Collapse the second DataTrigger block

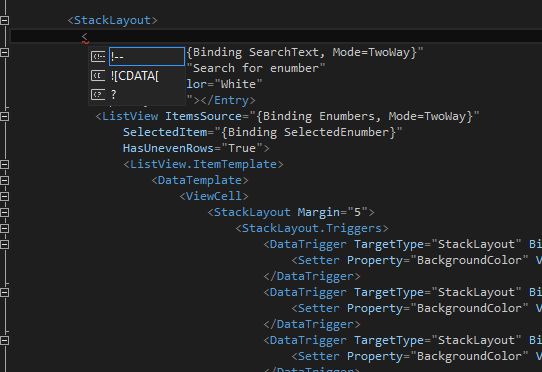4,292
